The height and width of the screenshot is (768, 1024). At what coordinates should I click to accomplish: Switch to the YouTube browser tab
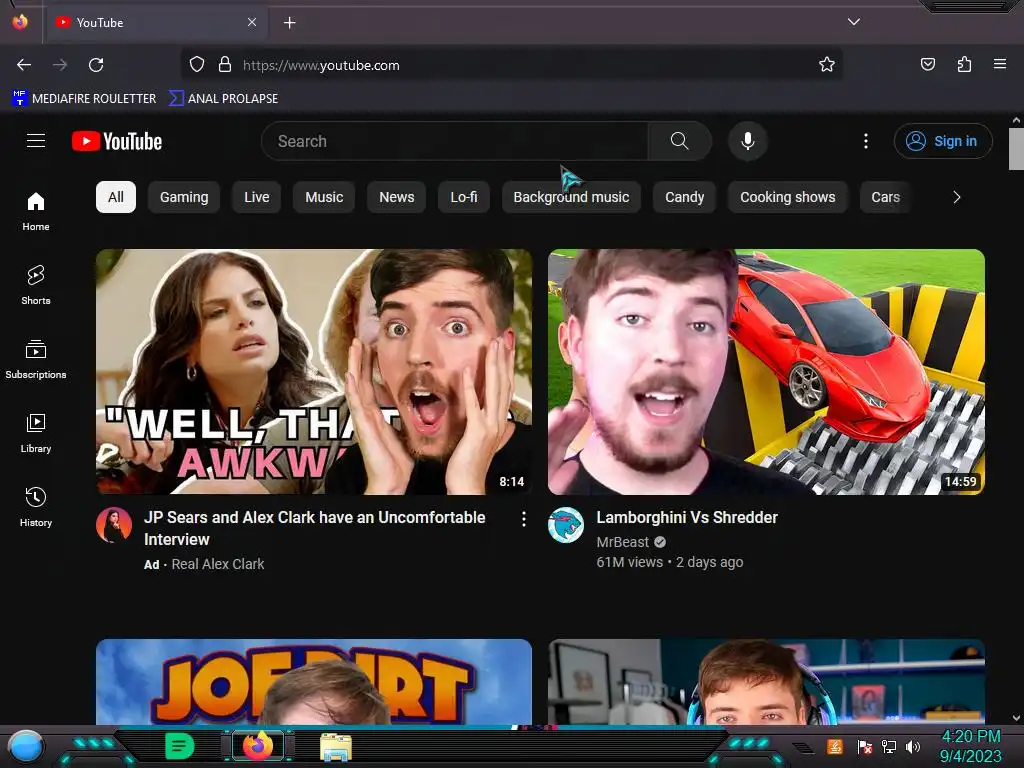click(155, 23)
